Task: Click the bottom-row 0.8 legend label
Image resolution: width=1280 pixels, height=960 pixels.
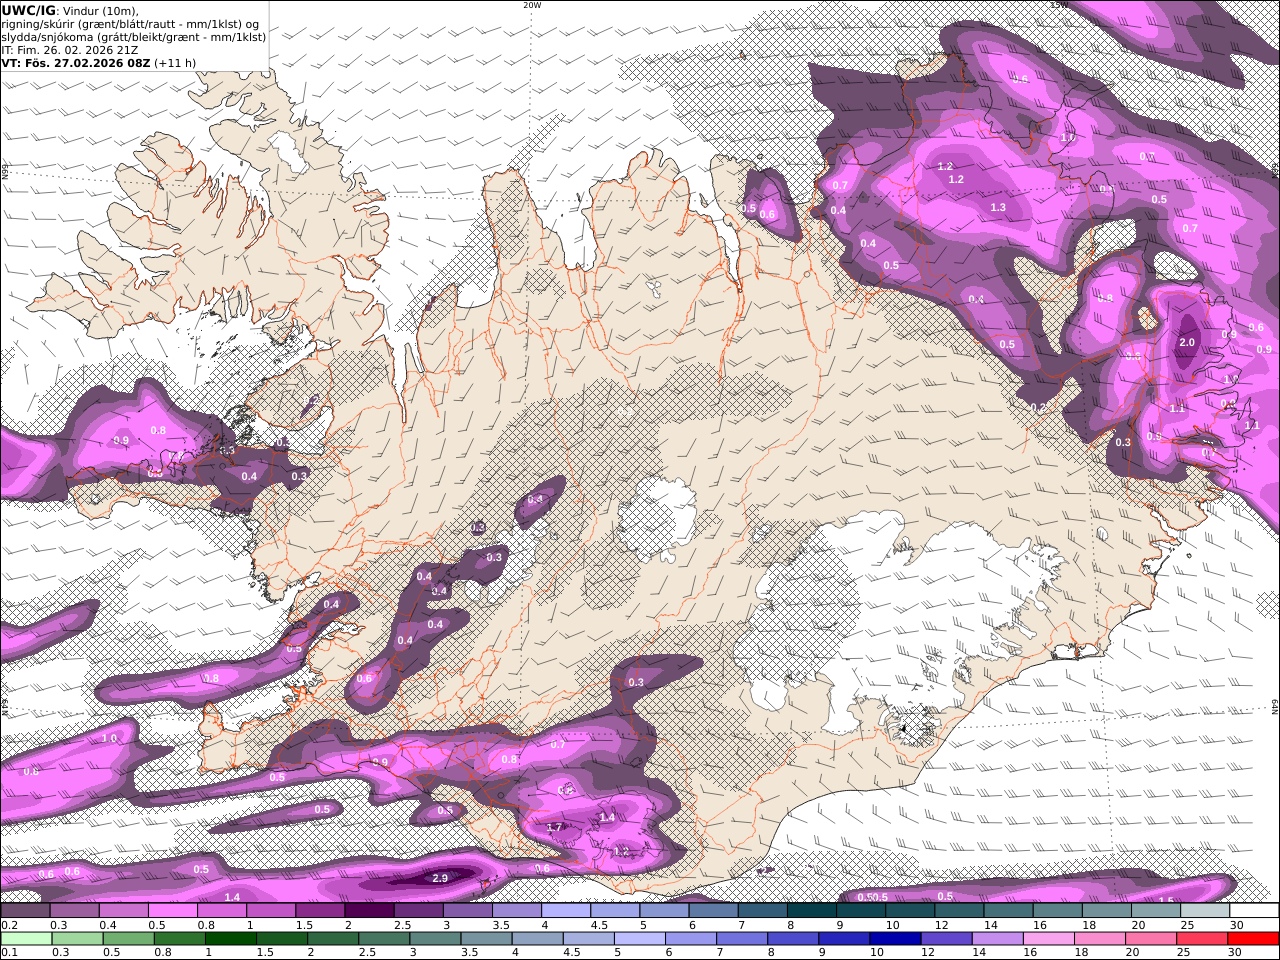Action: click(163, 953)
